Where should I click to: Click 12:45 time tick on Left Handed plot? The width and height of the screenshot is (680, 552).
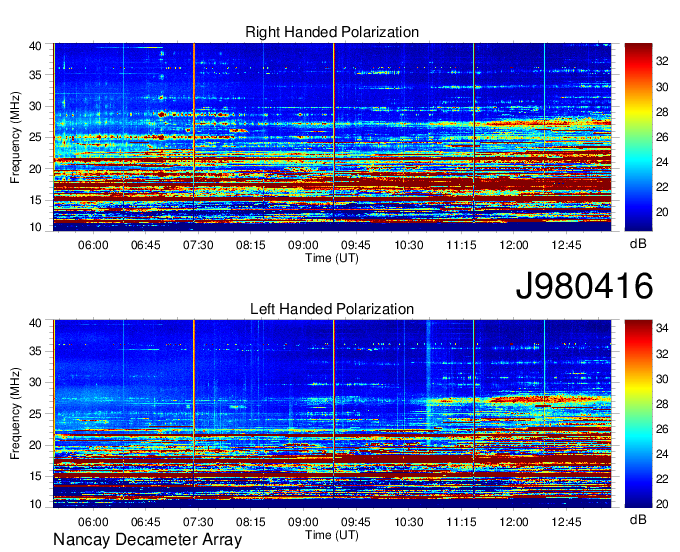point(566,522)
